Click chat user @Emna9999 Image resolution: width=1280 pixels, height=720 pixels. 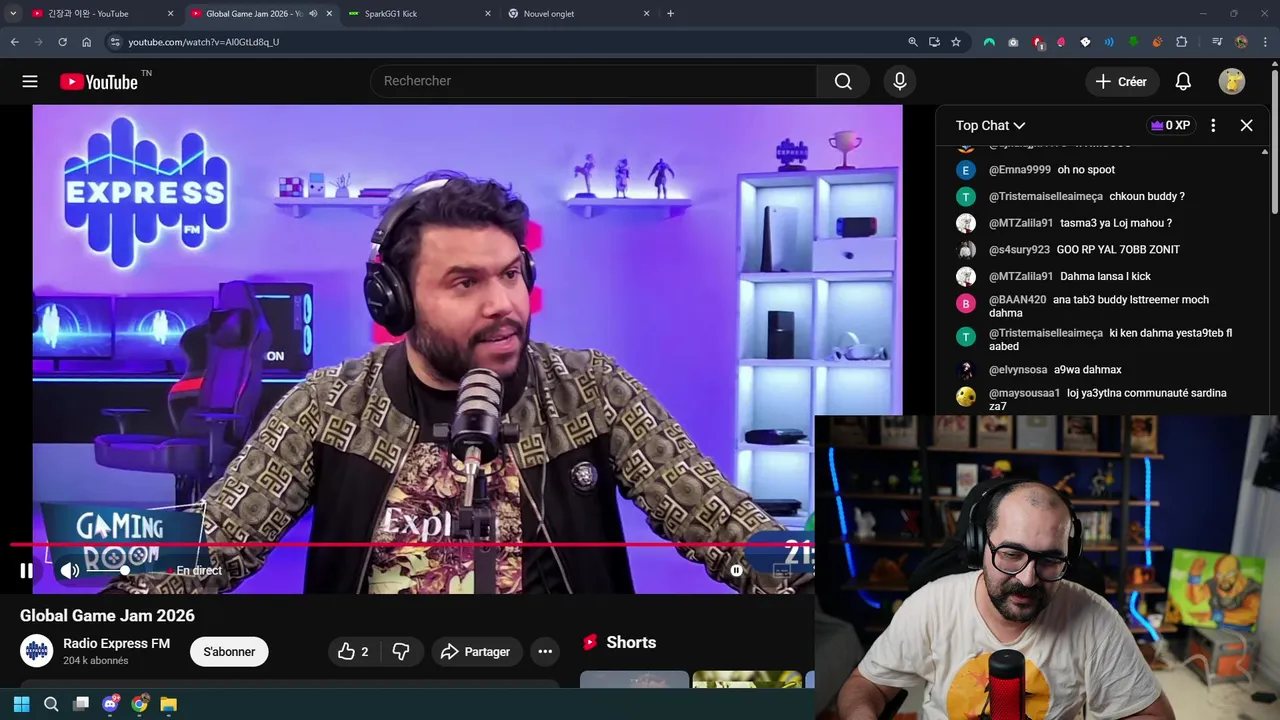1020,170
